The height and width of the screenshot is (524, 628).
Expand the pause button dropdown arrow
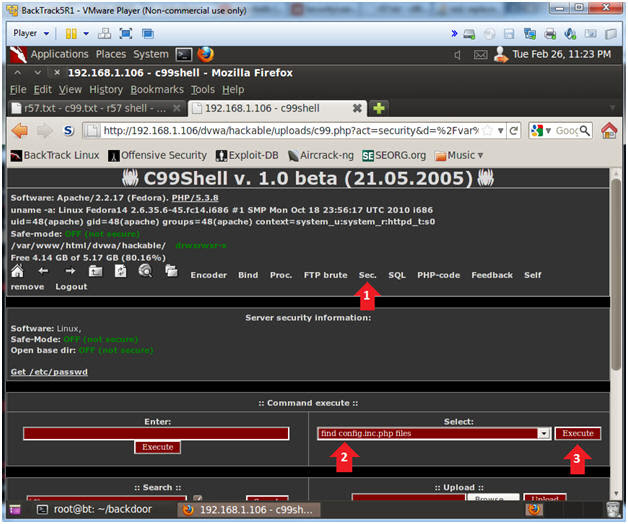pos(86,34)
